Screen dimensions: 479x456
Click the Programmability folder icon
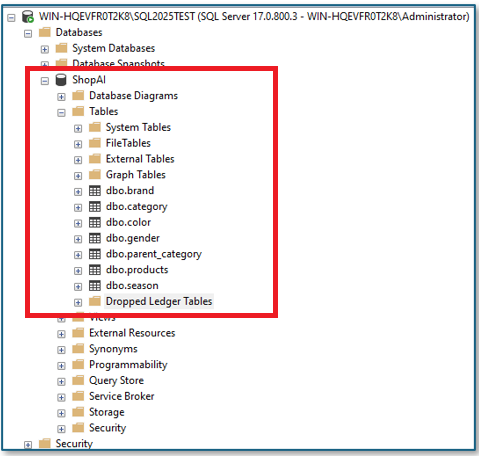(78, 365)
